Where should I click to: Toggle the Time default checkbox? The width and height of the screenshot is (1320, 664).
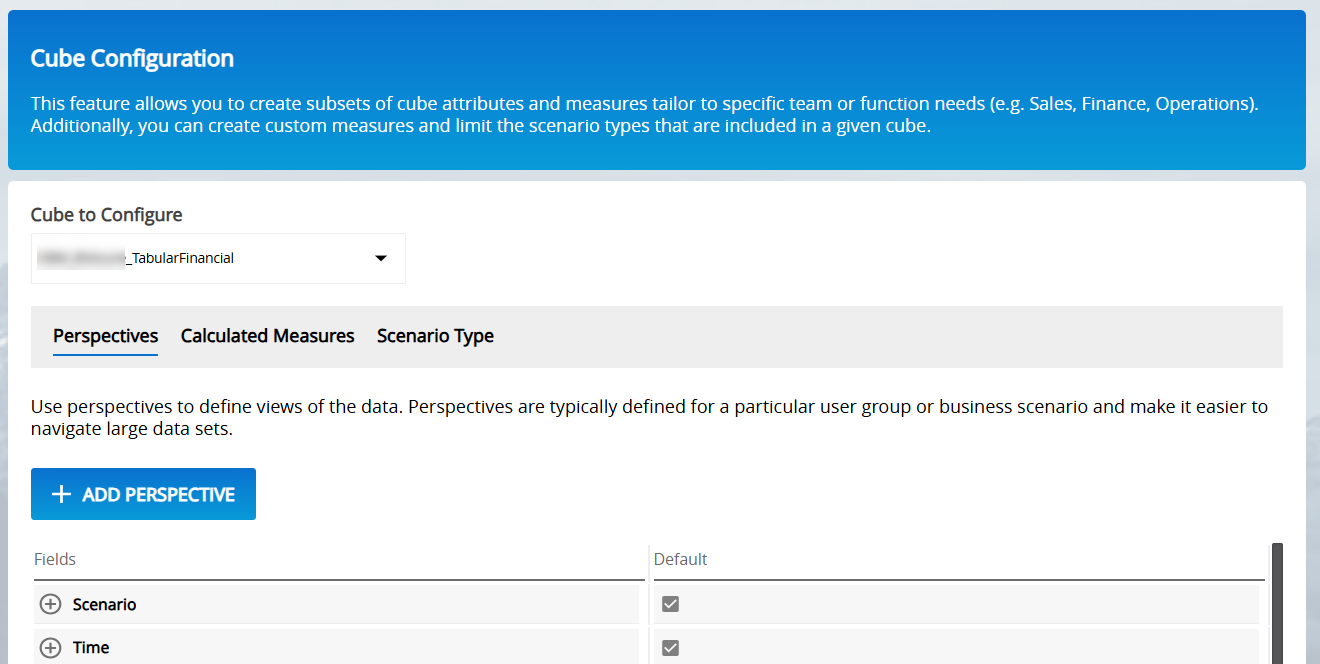pyautogui.click(x=671, y=648)
